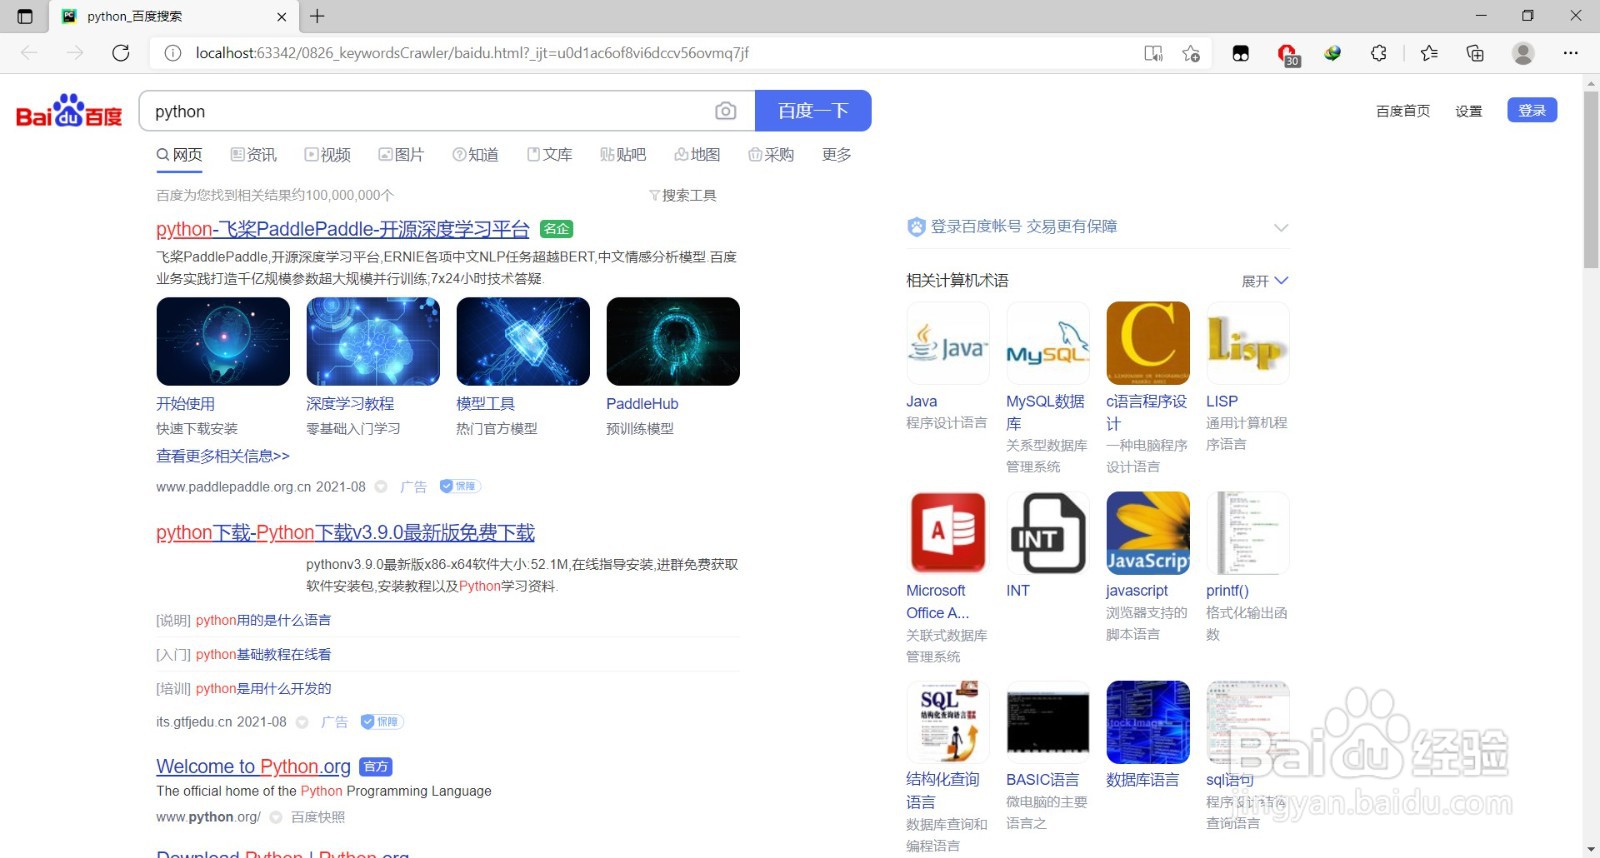Switch to 知道 tab
This screenshot has height=858, width=1600.
tap(475, 155)
